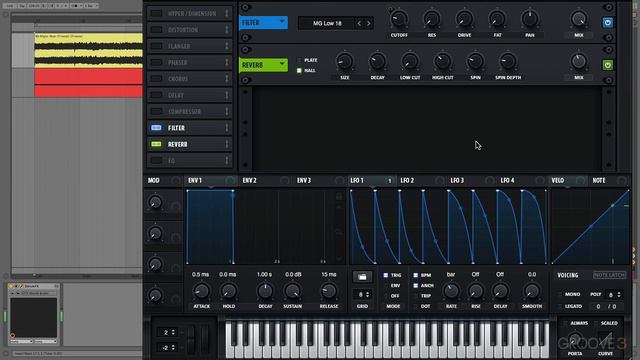Viewport: 640px width, 360px height.
Task: Click the Porta knob
Action: [x=575, y=339]
